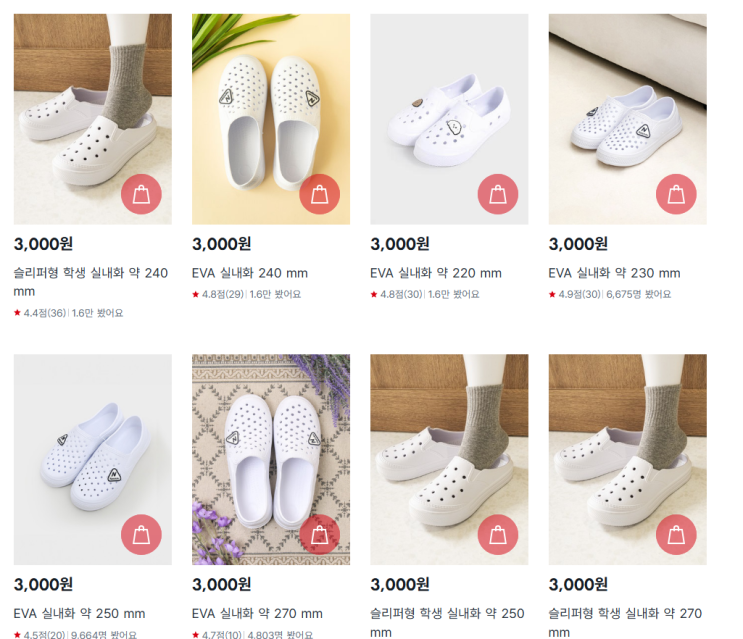Viewport: 743px width, 639px height.
Task: Add EVA 실내화 약 250 mm to cart
Action: [141, 535]
